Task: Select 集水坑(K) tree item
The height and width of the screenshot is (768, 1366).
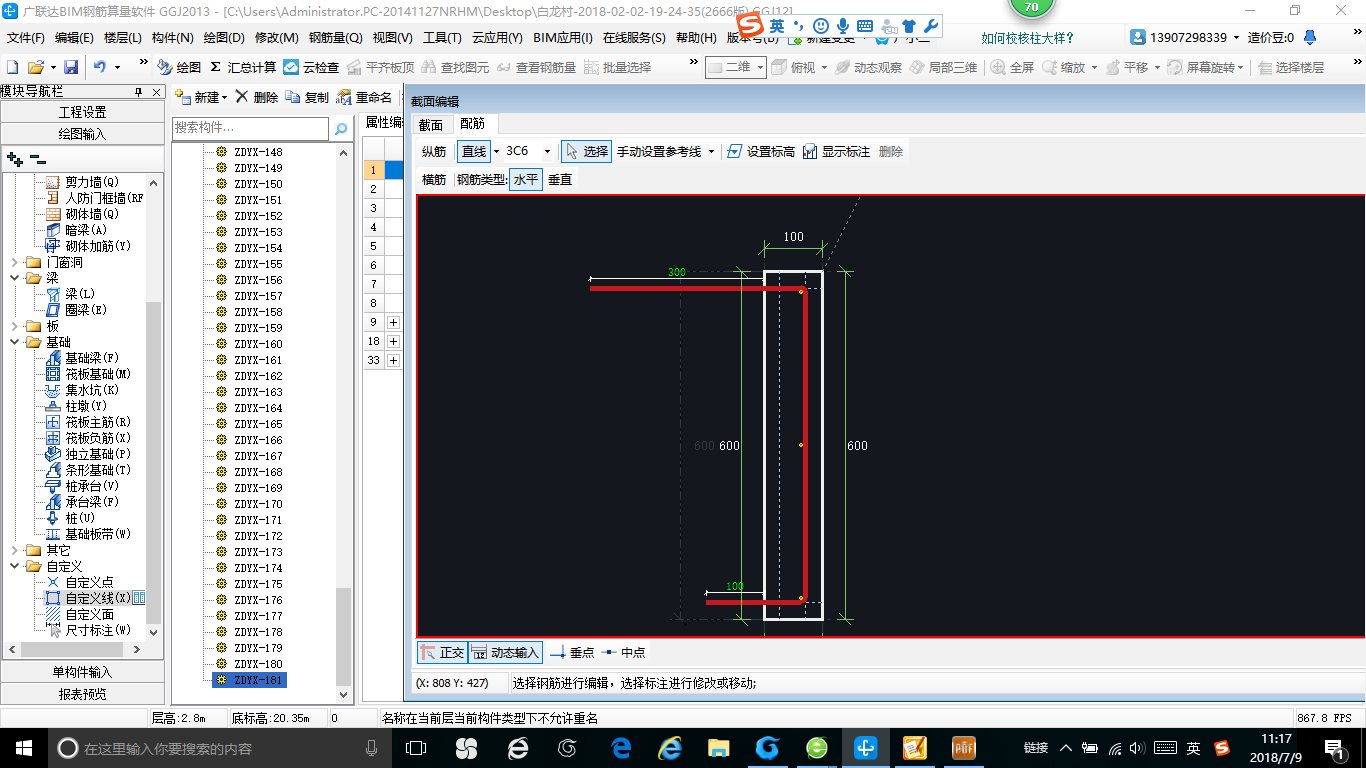Action: 82,390
